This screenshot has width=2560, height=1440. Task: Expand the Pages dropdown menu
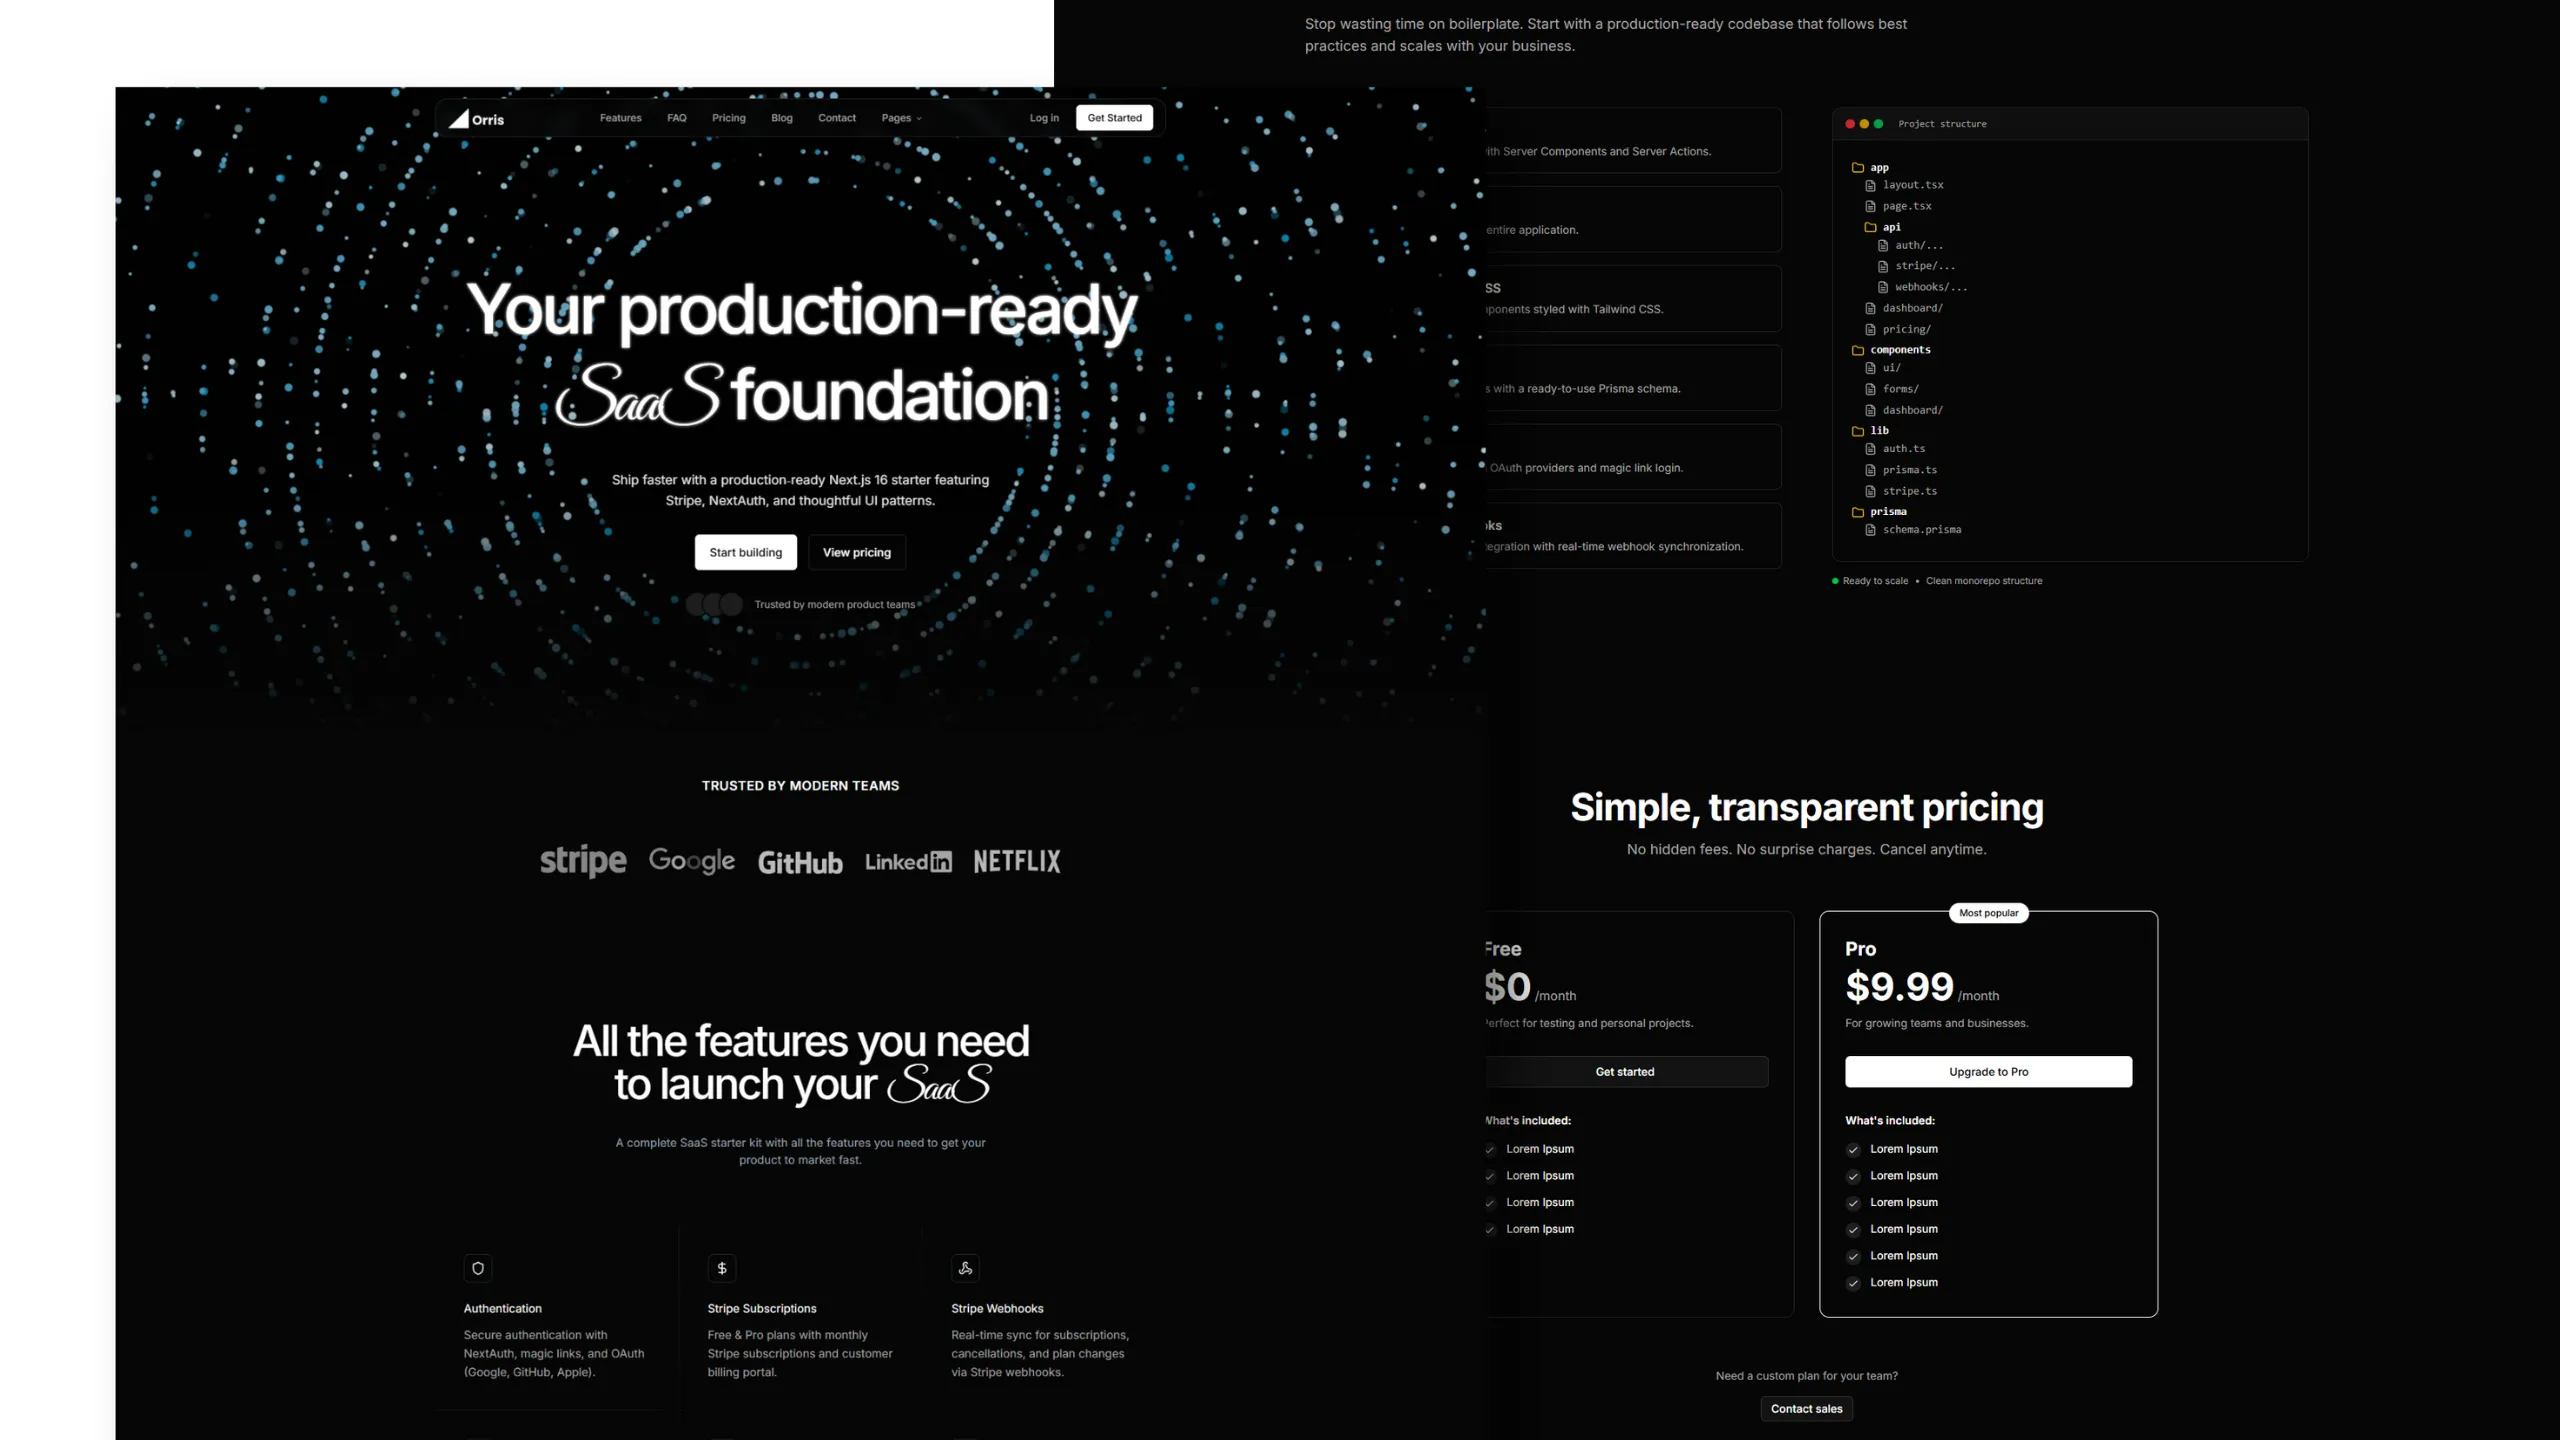tap(901, 118)
